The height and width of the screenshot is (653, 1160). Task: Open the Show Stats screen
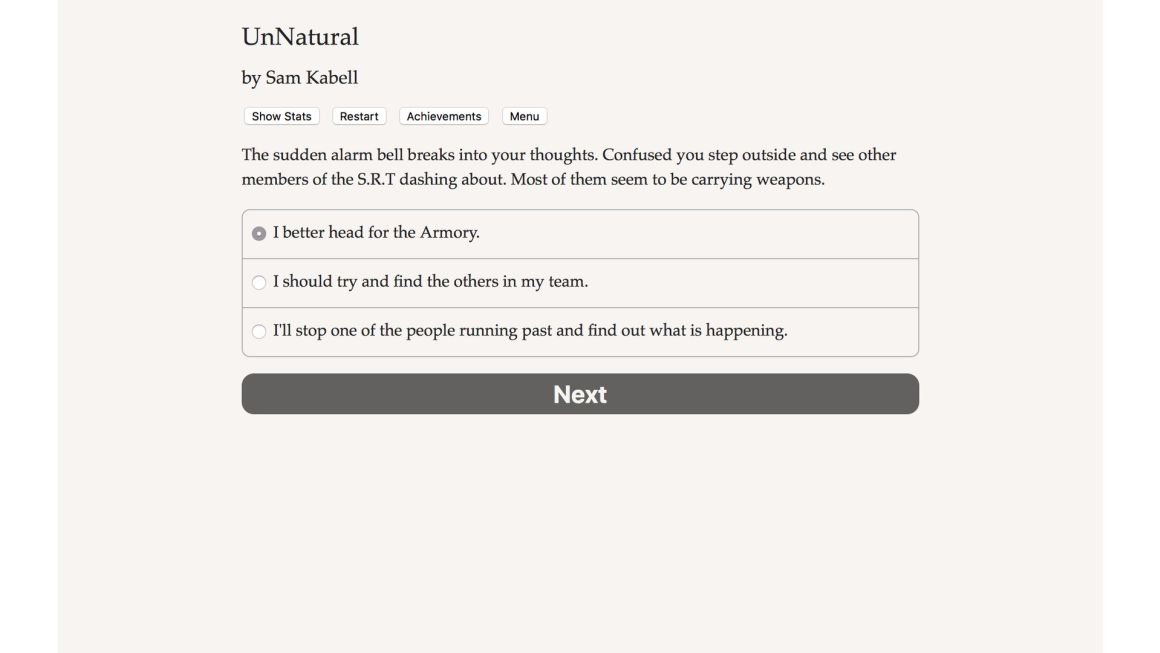coord(281,116)
